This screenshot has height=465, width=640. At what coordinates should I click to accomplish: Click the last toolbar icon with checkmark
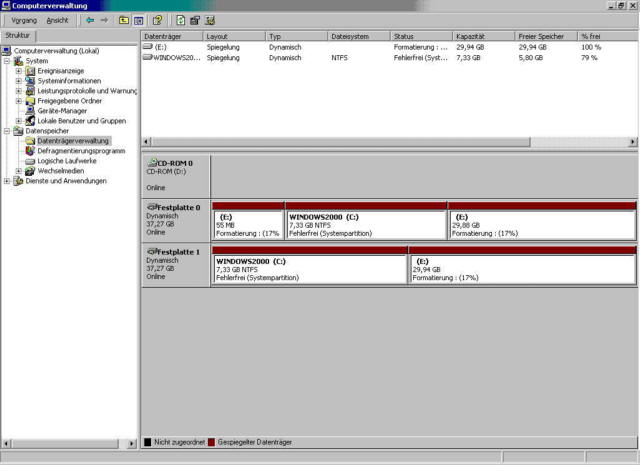coord(210,20)
